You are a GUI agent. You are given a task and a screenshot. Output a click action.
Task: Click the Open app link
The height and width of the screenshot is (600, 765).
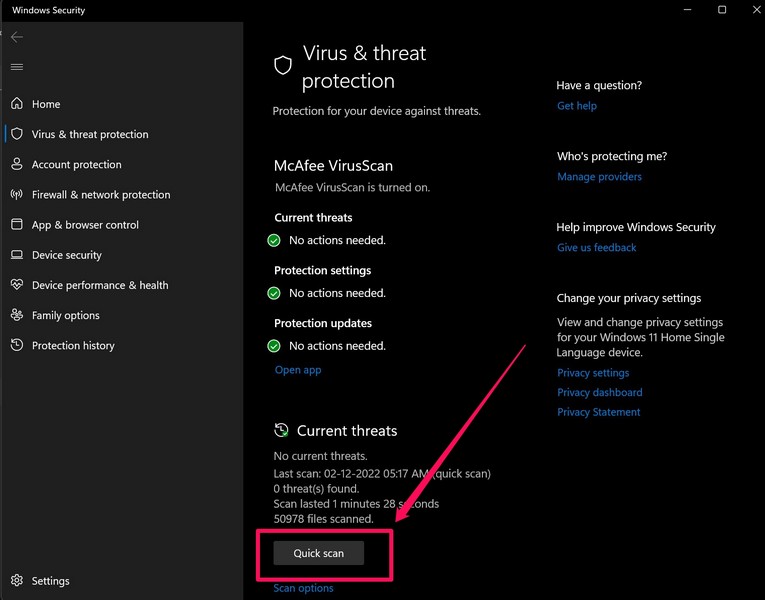(298, 370)
